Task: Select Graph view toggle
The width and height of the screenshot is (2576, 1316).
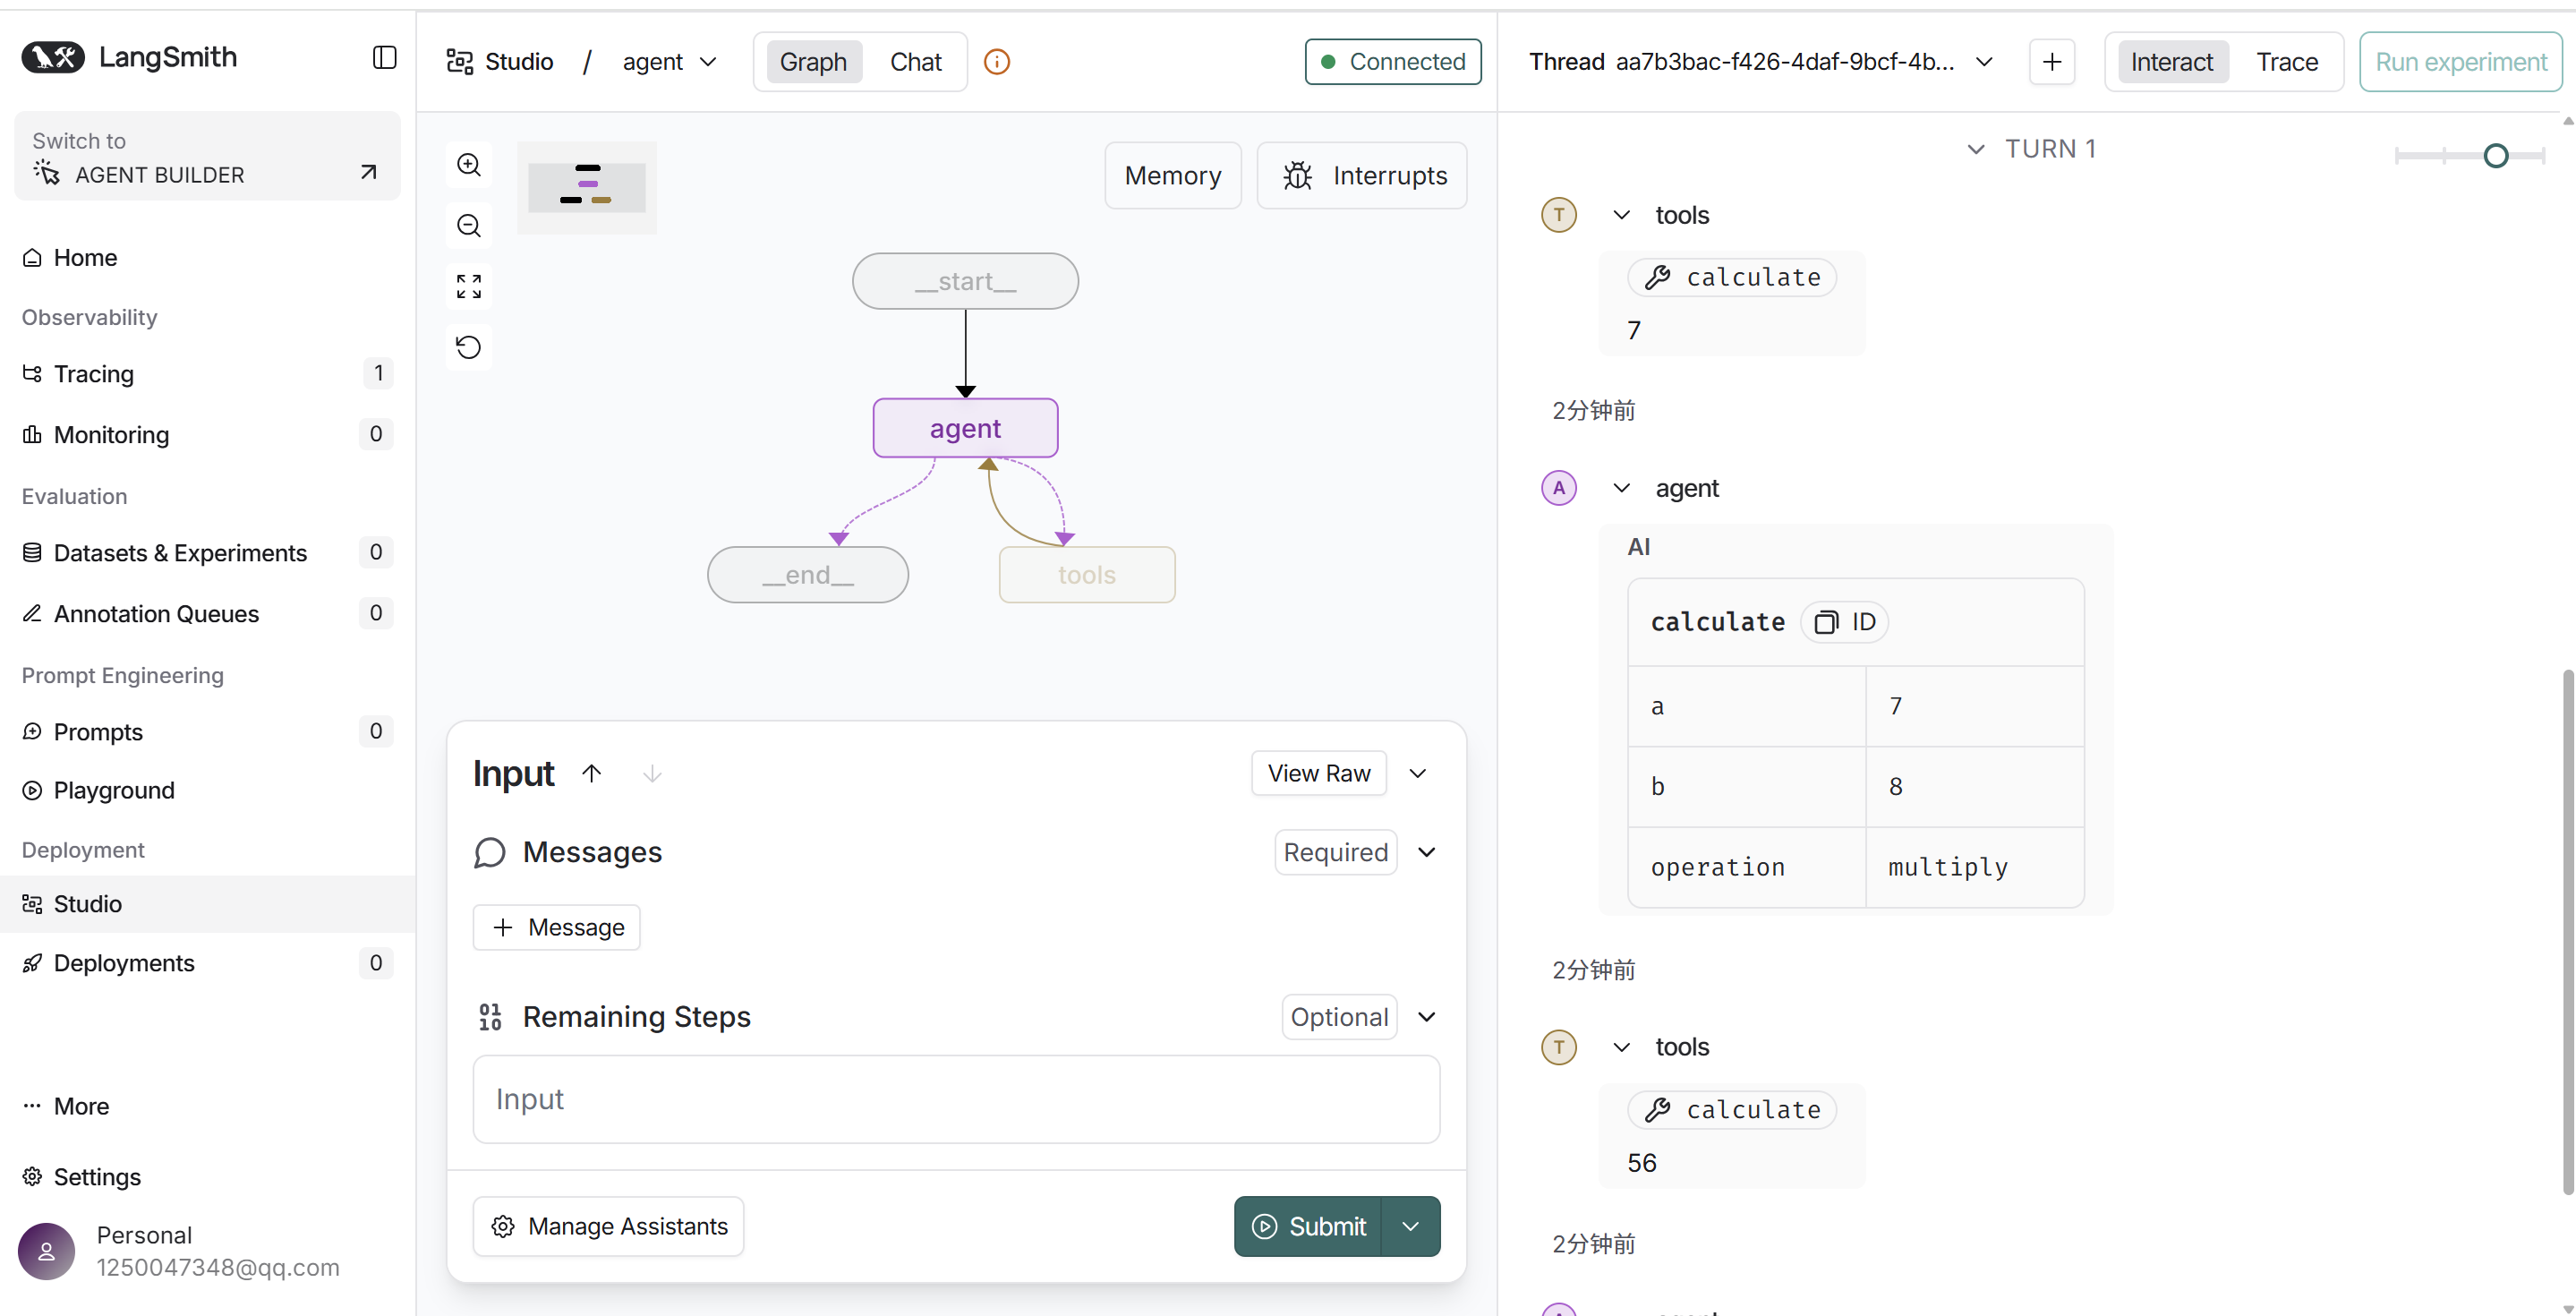Action: tap(812, 62)
